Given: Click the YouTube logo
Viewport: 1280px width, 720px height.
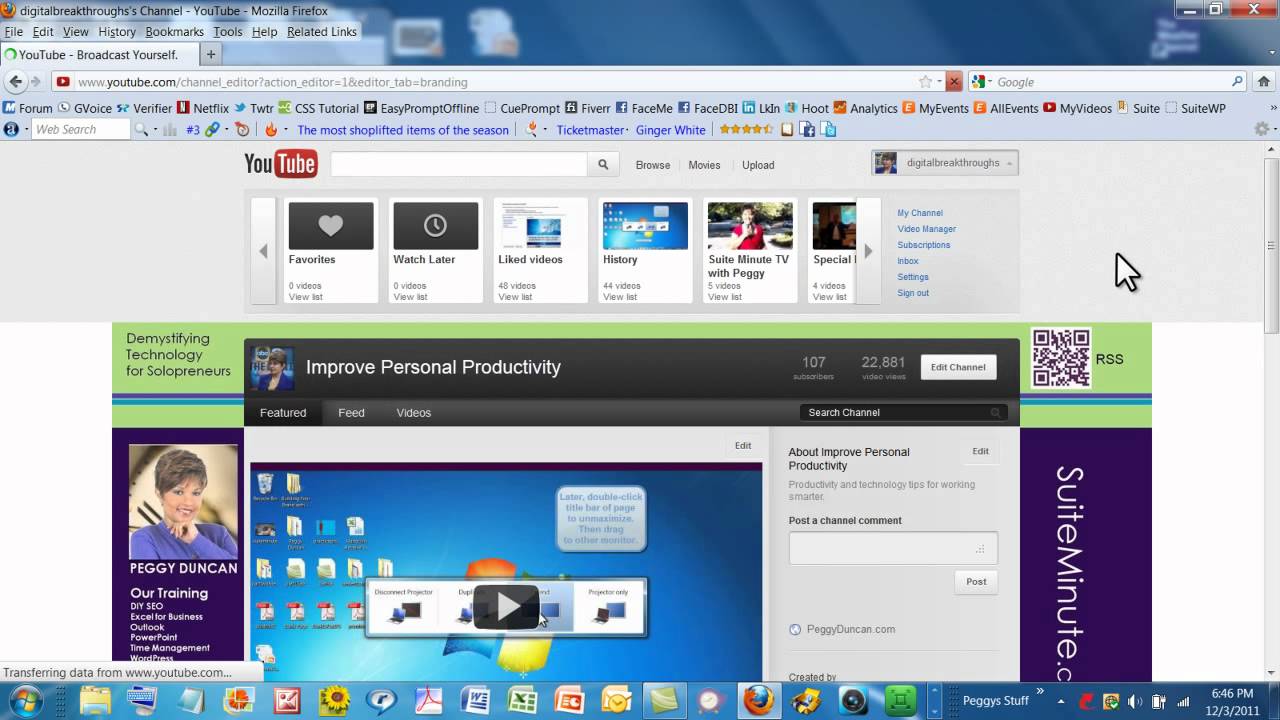Looking at the screenshot, I should 281,163.
